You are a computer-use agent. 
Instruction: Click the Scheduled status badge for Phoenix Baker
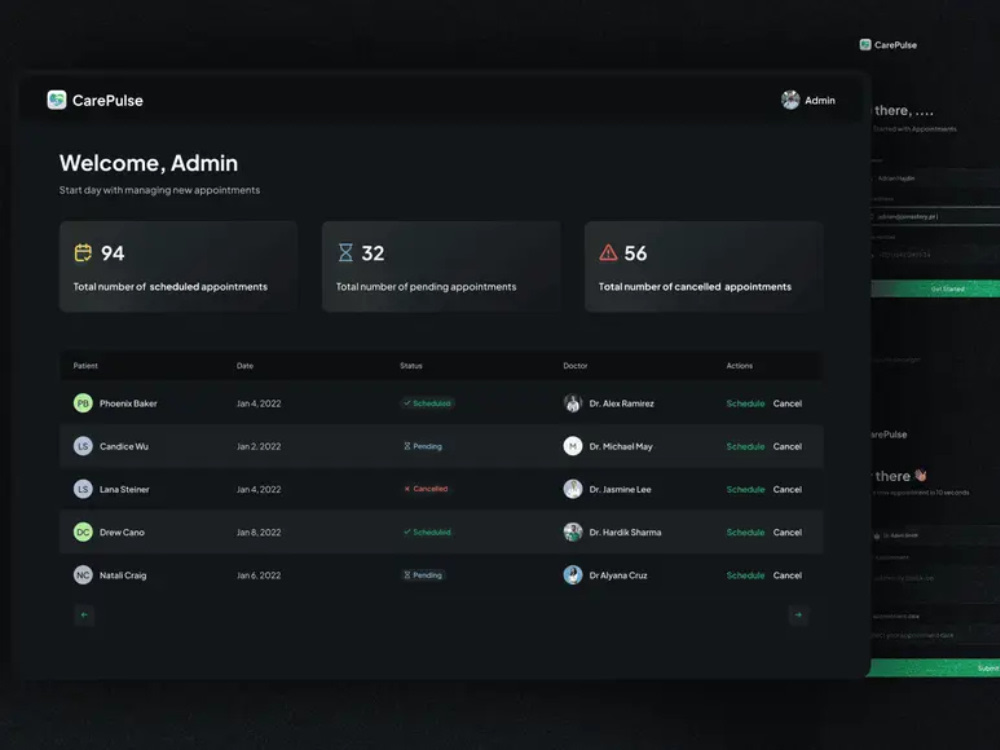click(427, 403)
